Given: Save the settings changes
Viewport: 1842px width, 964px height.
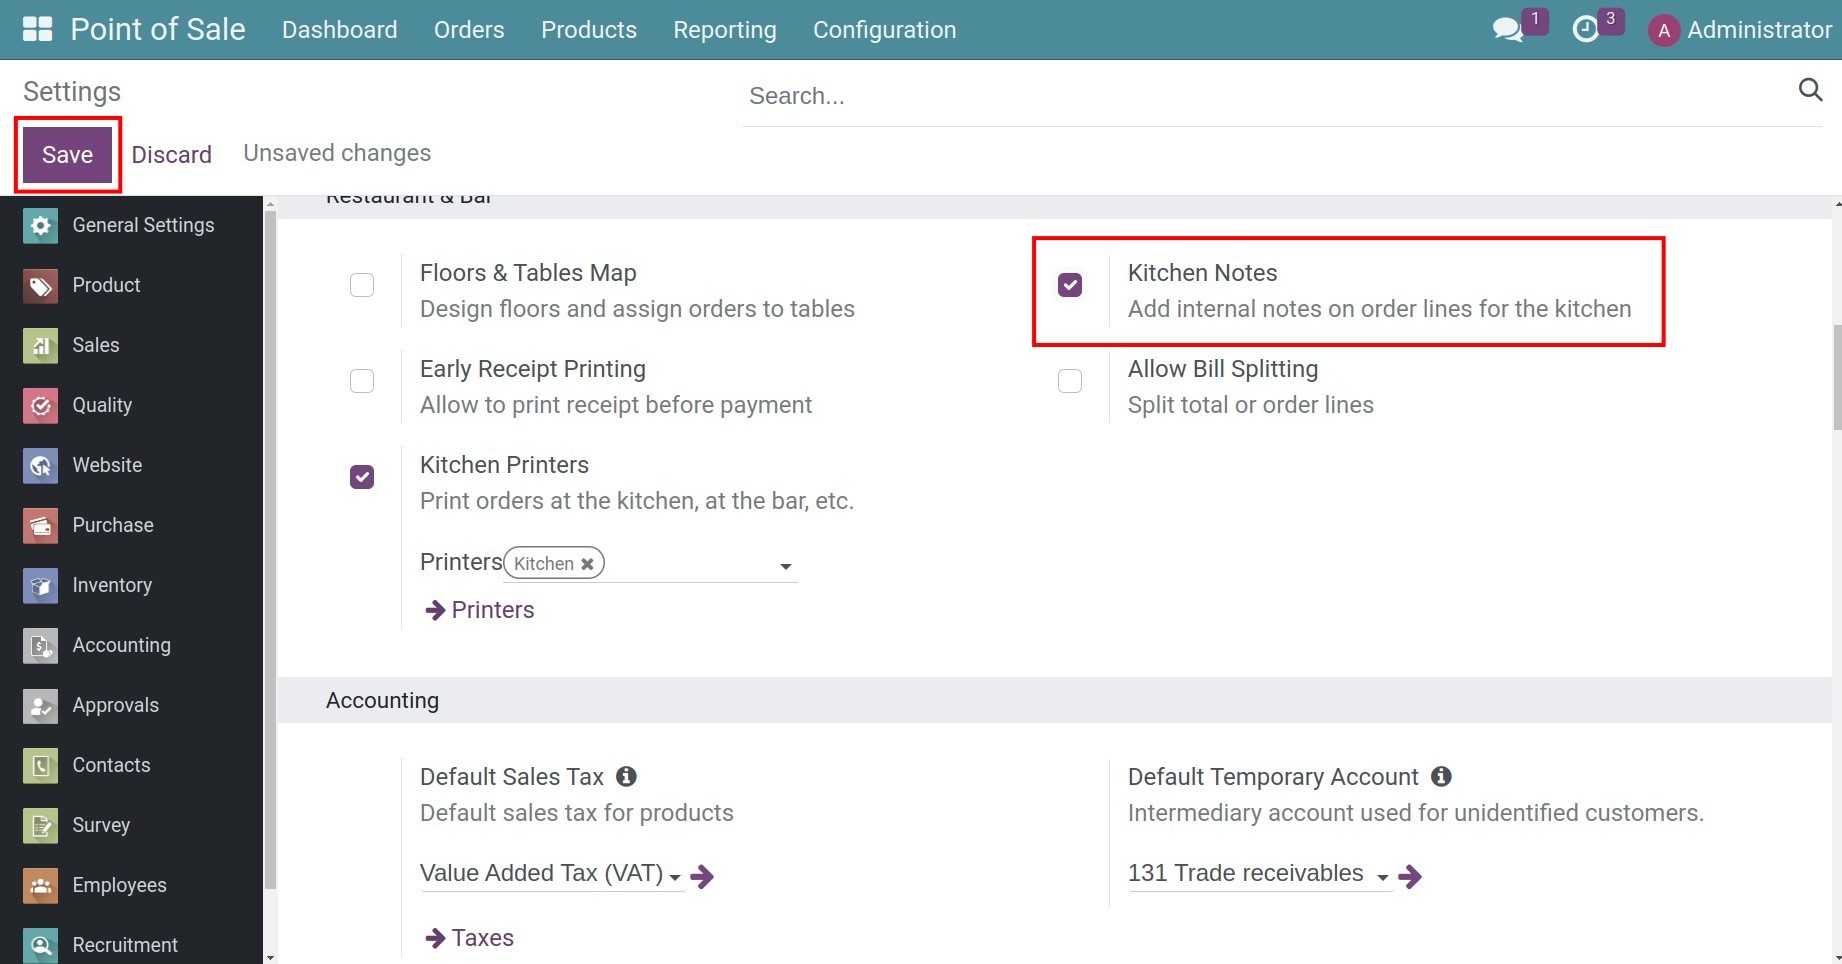Looking at the screenshot, I should point(67,155).
